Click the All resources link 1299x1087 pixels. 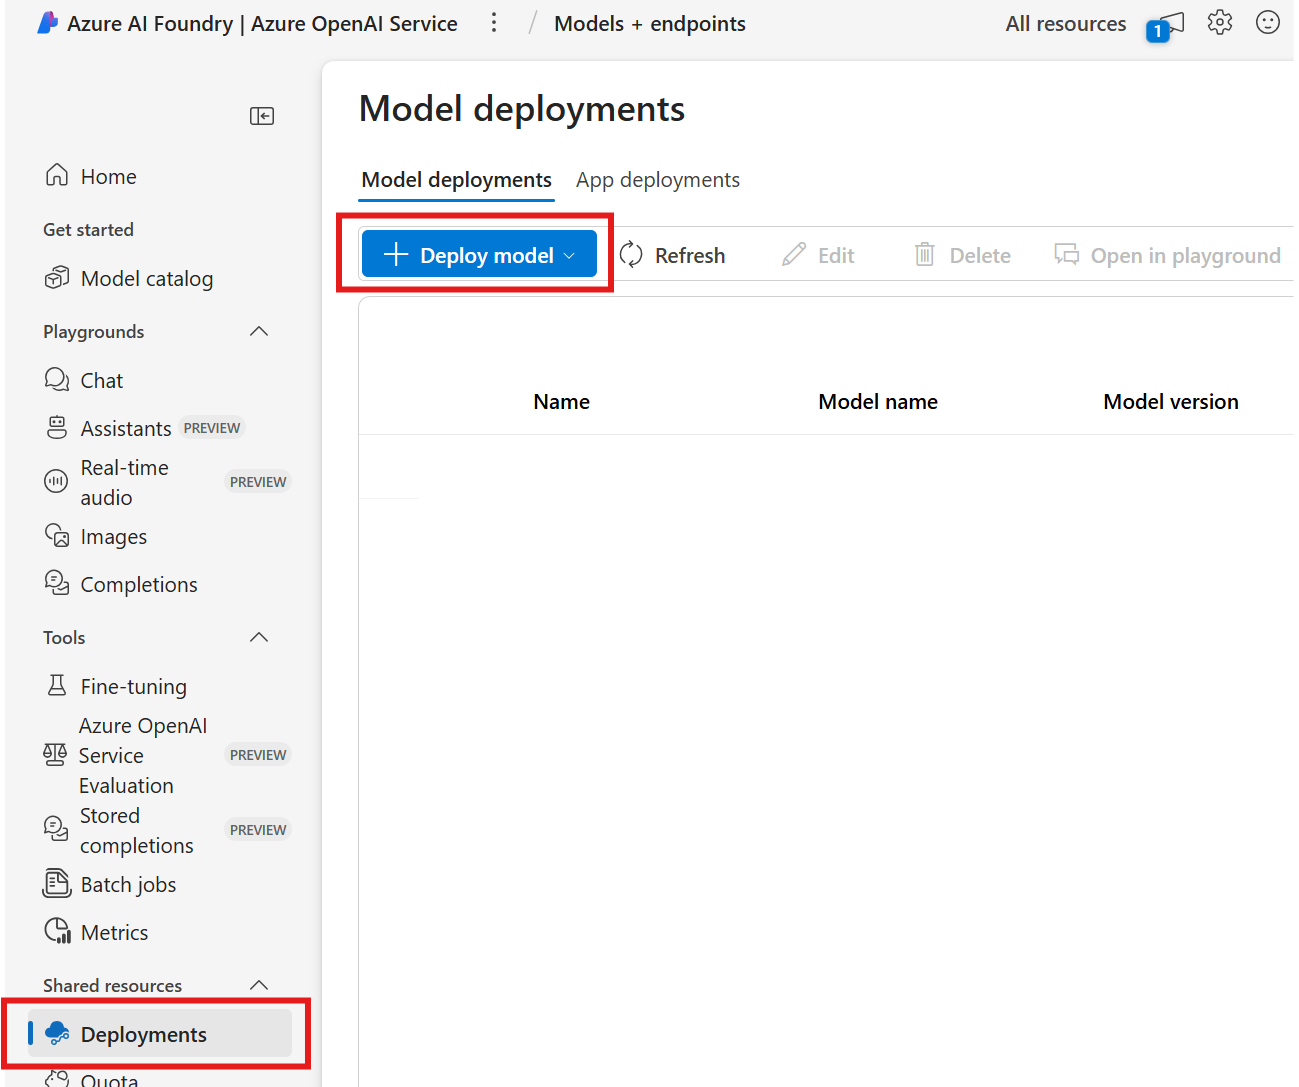tap(1065, 24)
